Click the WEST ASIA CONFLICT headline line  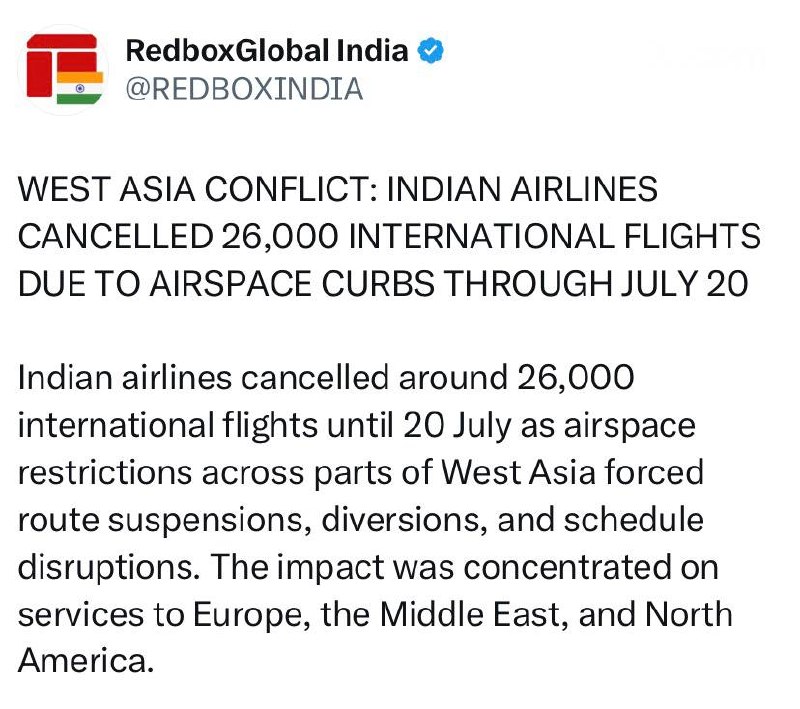click(338, 189)
